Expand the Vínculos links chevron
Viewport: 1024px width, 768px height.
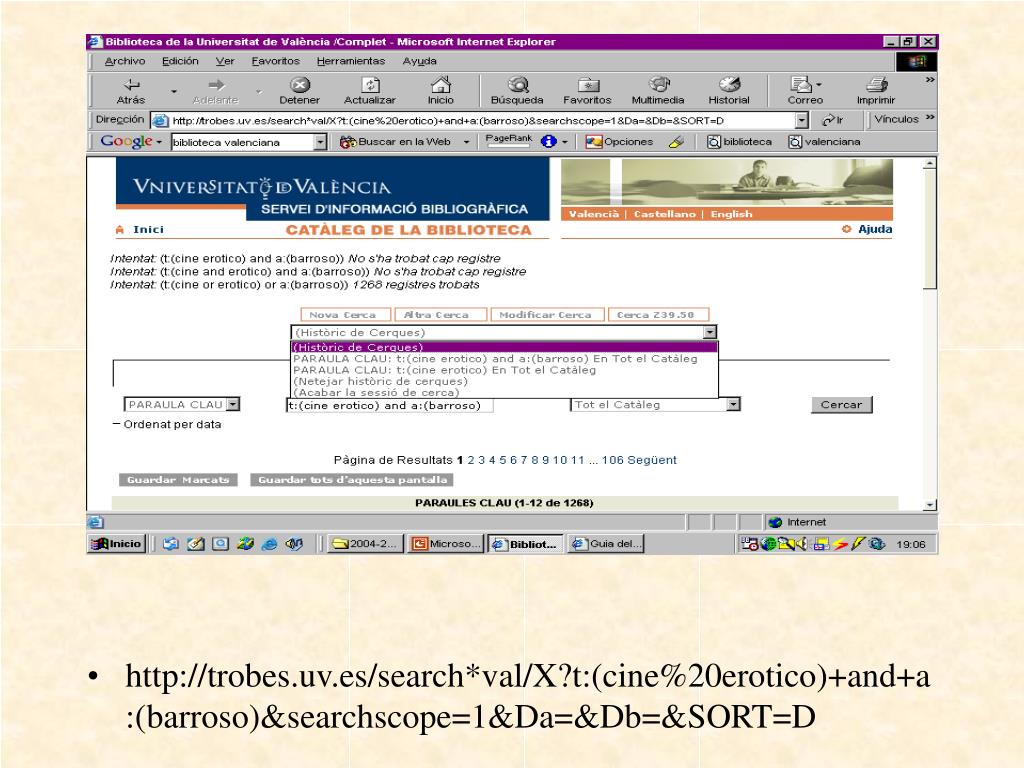coord(930,118)
